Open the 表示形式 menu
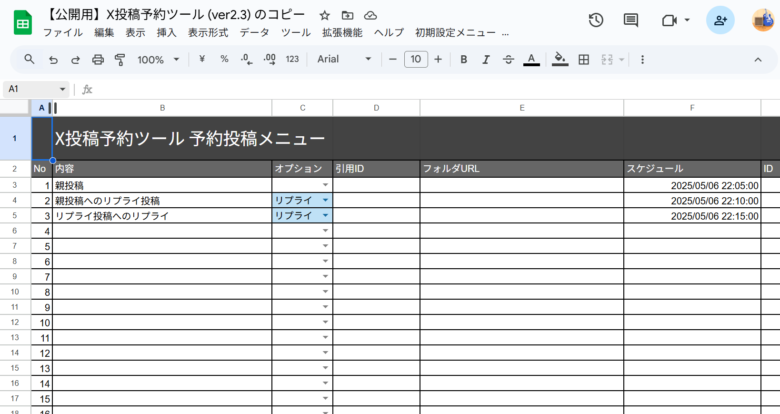This screenshot has height=414, width=780. pos(208,33)
